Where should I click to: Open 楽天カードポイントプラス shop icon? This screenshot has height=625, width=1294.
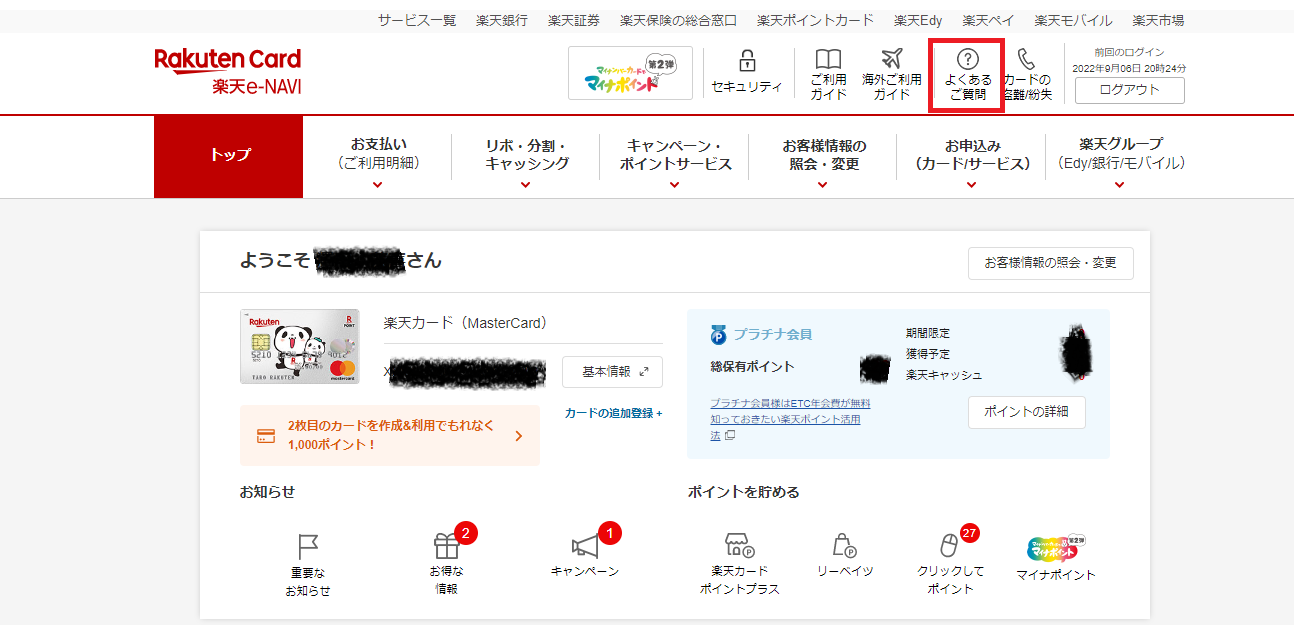pos(739,545)
